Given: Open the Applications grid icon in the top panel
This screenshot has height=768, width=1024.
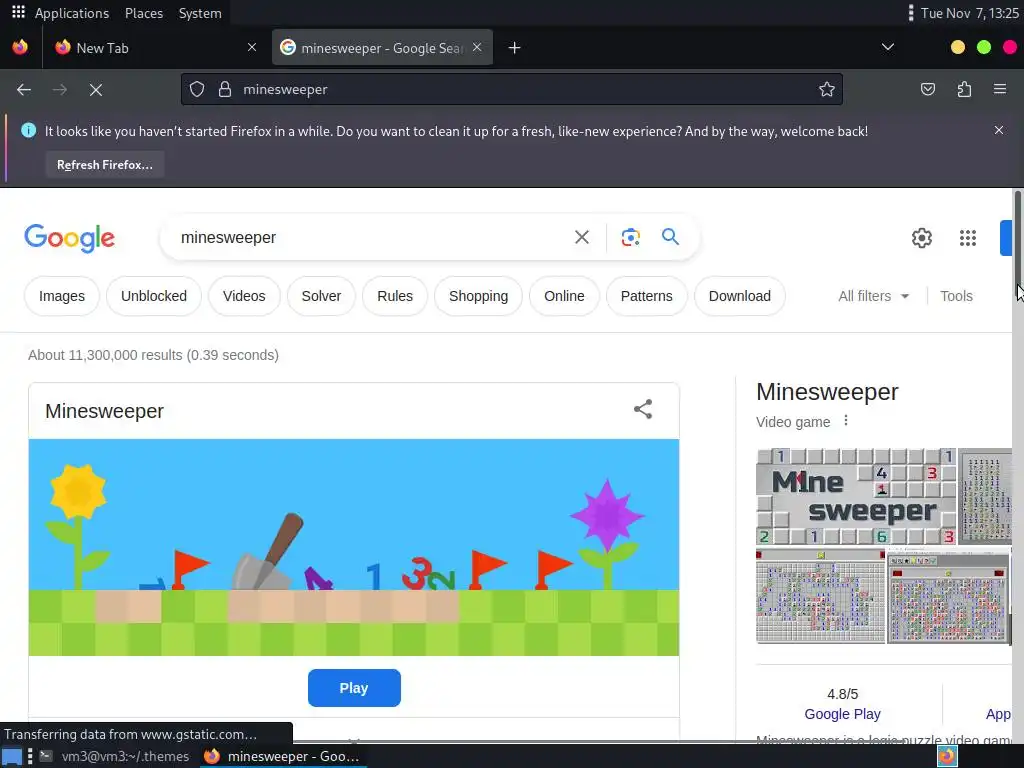Looking at the screenshot, I should 18,12.
